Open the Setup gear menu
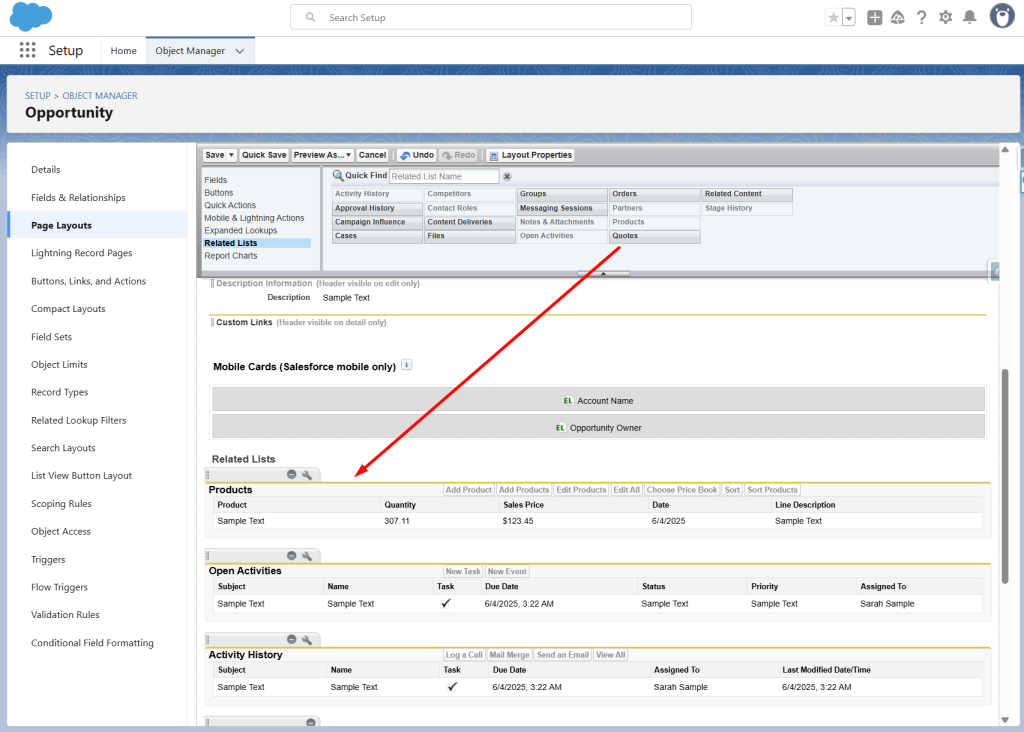The width and height of the screenshot is (1024, 732). point(945,17)
